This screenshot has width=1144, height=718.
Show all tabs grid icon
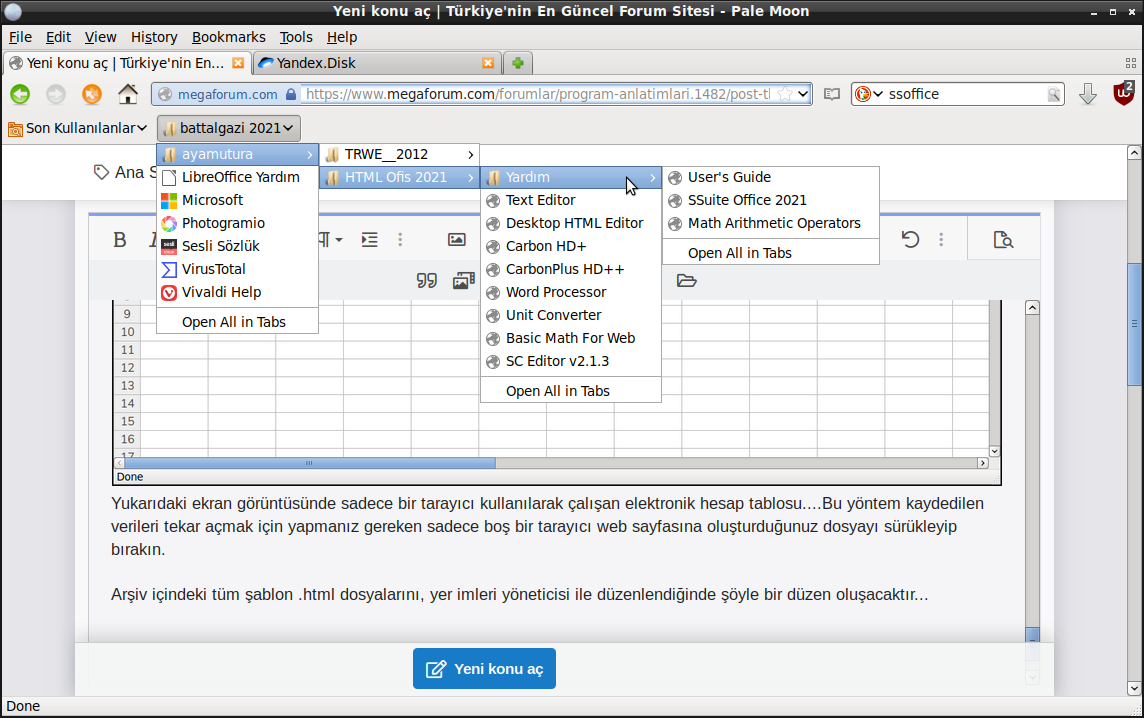[1130, 63]
